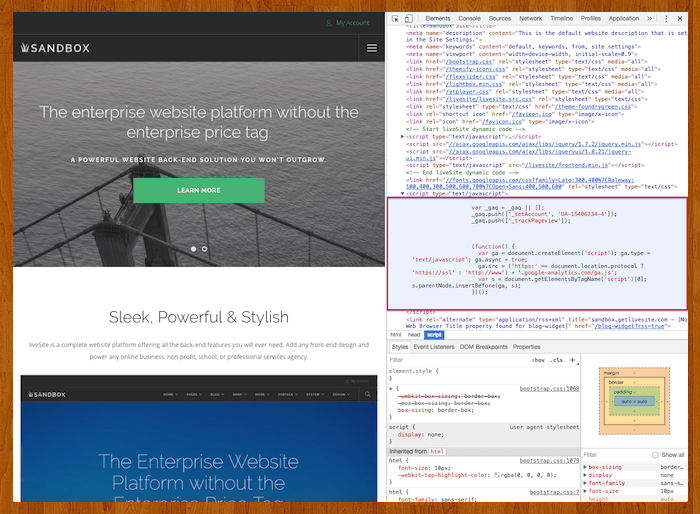Open the /lightbox.min.css href link
The width and height of the screenshot is (700, 514).
(x=474, y=84)
